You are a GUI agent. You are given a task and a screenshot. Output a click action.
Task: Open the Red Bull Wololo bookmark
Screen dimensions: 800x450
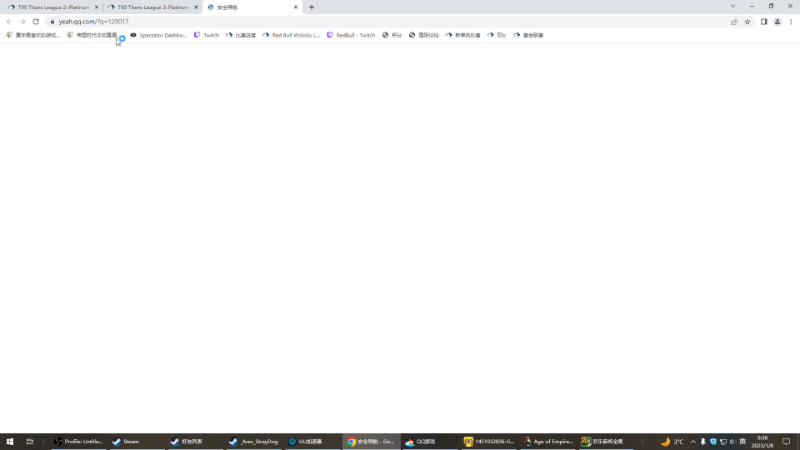[291, 35]
